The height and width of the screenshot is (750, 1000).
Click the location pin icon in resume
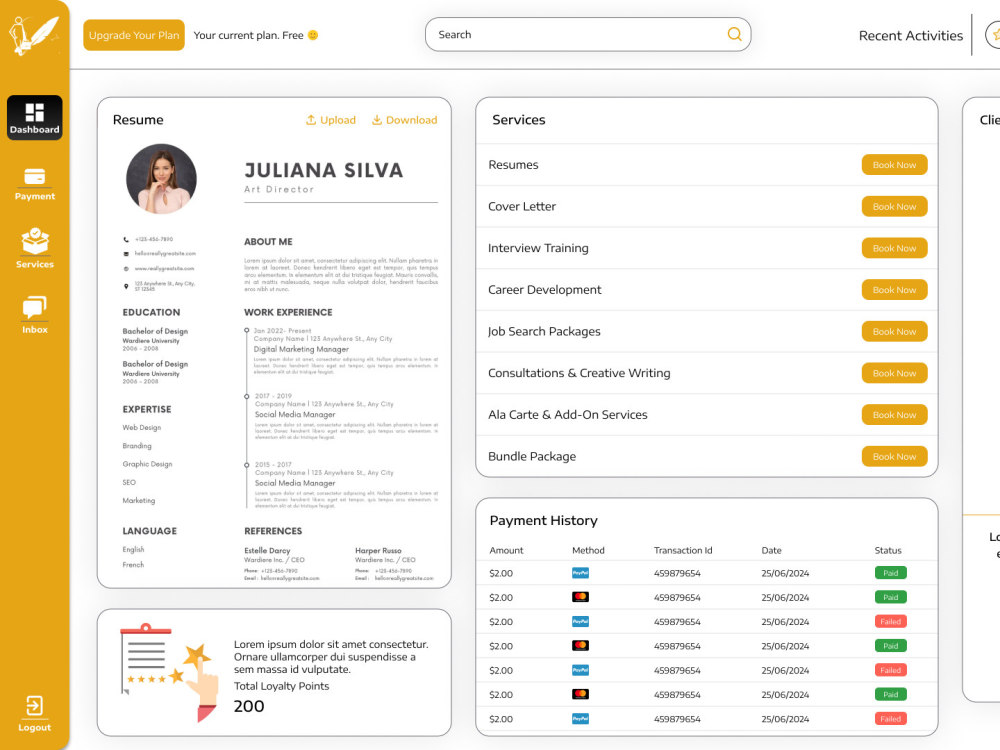(x=126, y=286)
